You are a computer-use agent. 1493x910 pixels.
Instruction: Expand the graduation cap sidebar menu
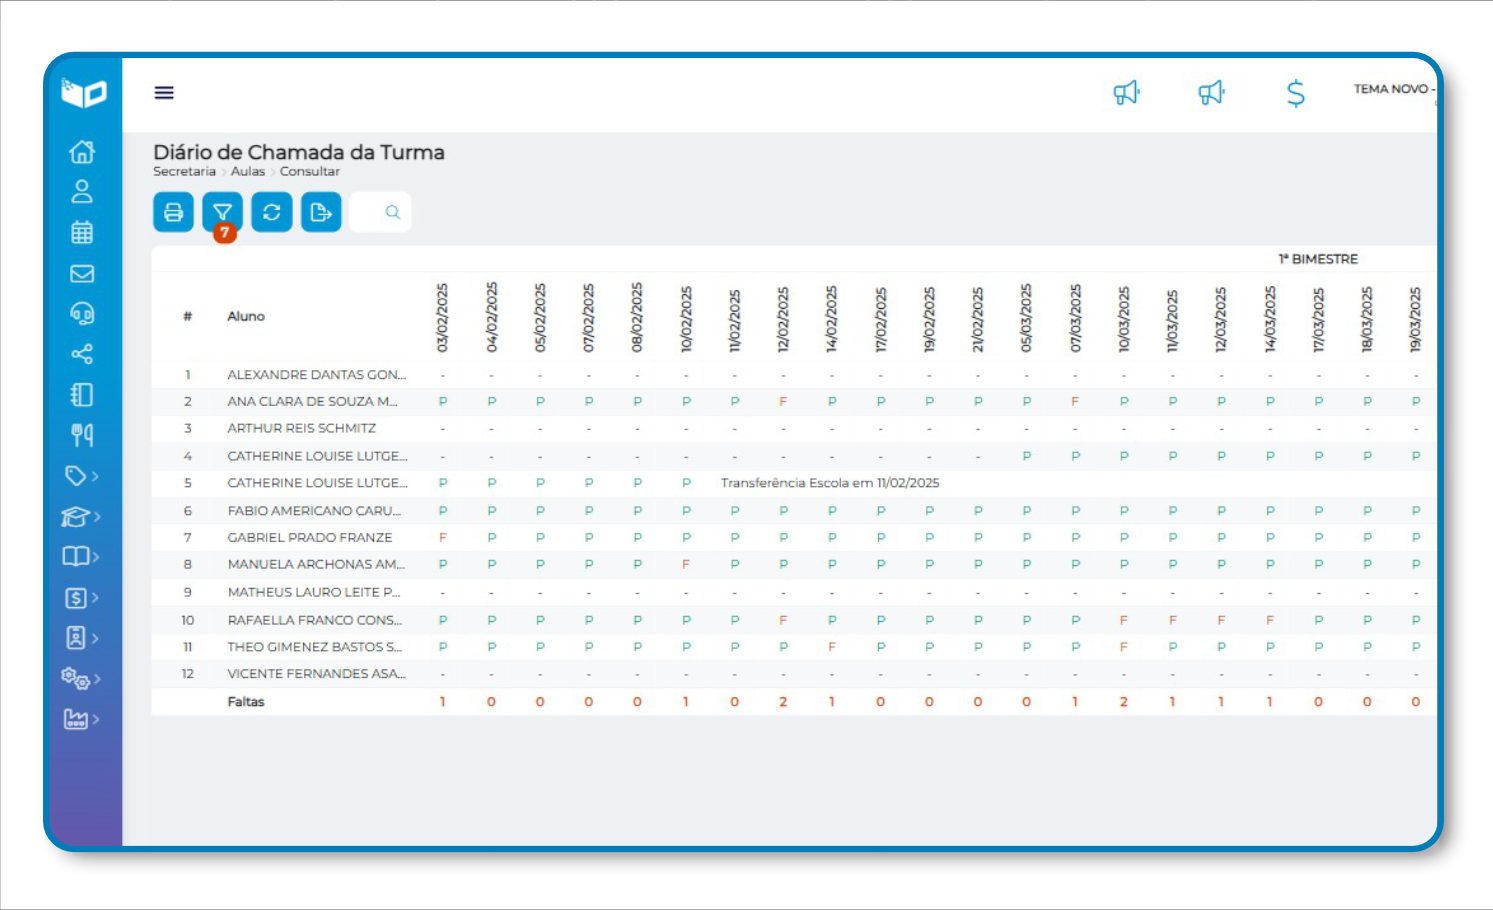coord(81,517)
